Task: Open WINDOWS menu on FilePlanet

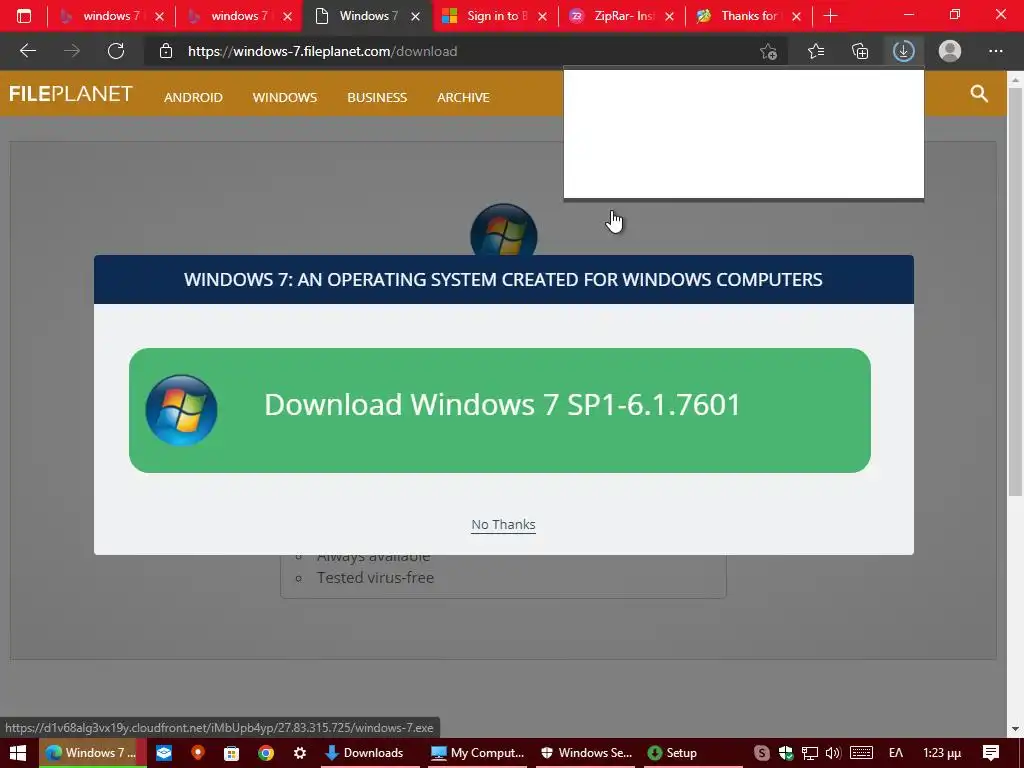Action: [285, 97]
